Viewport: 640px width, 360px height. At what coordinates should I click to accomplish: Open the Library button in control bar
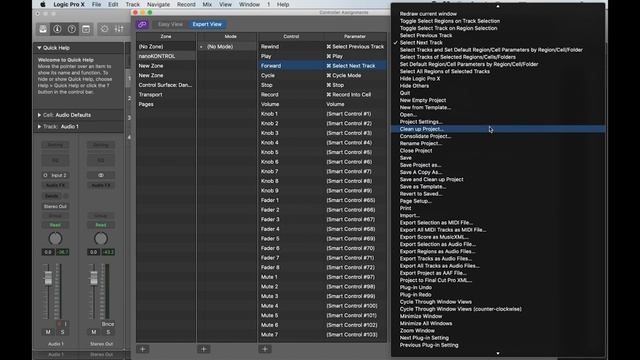[43, 29]
